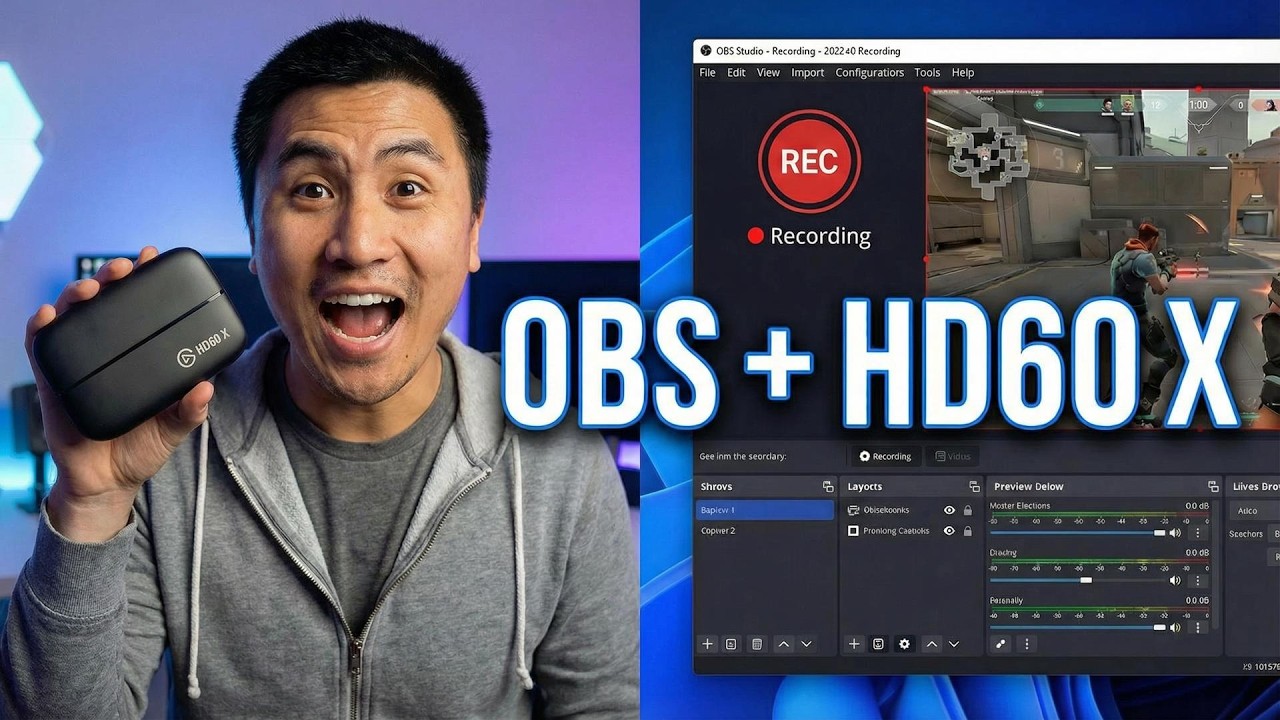Open the Import menu
This screenshot has height=720, width=1280.
808,72
